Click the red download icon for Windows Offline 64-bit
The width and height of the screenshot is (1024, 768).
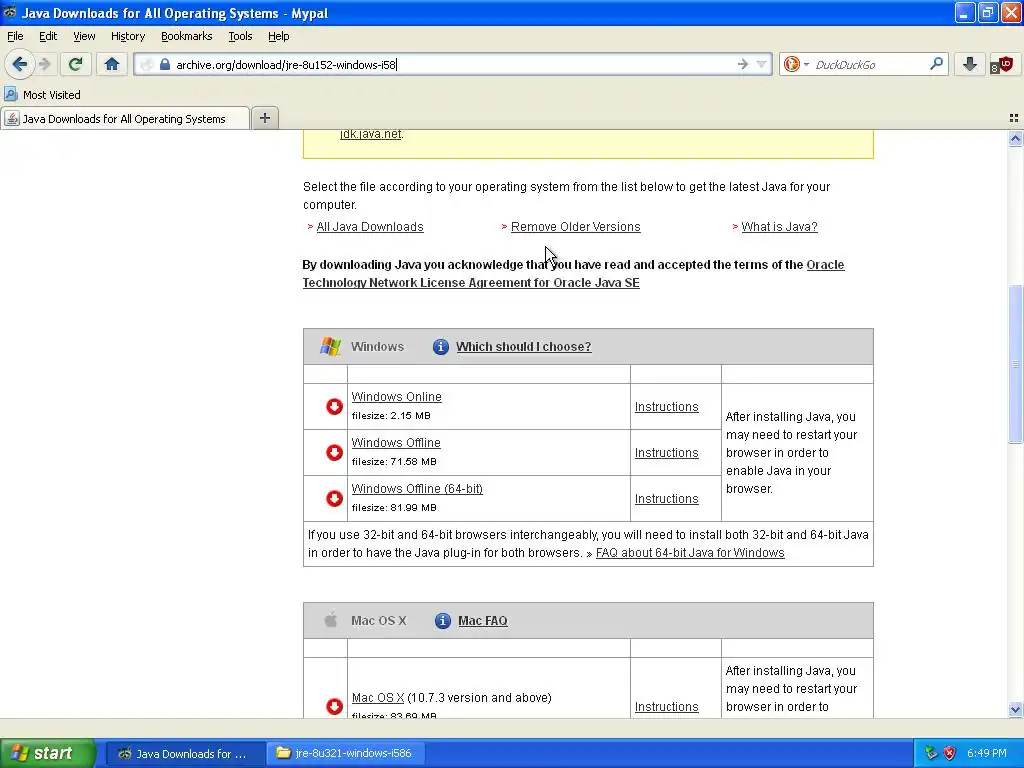pos(334,498)
